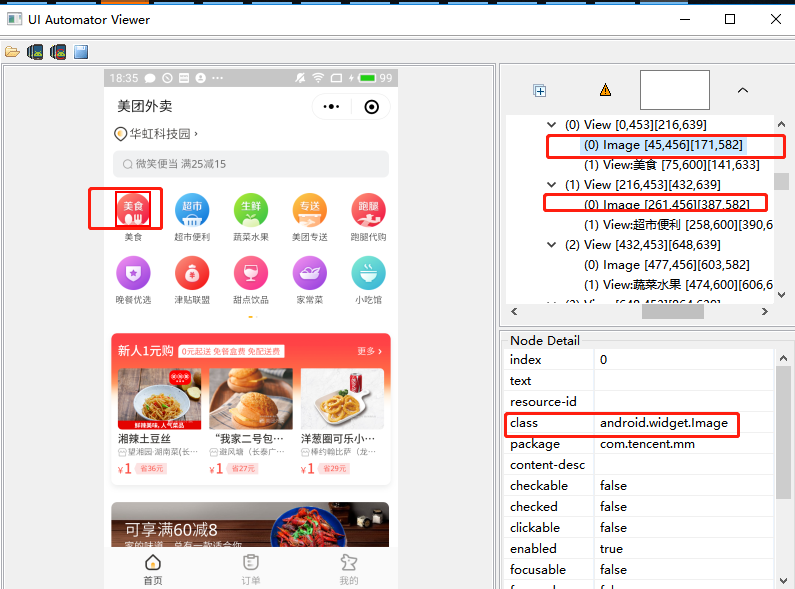Tap the 更多 link in 新人1元购 banner
795x589 pixels.
[370, 351]
